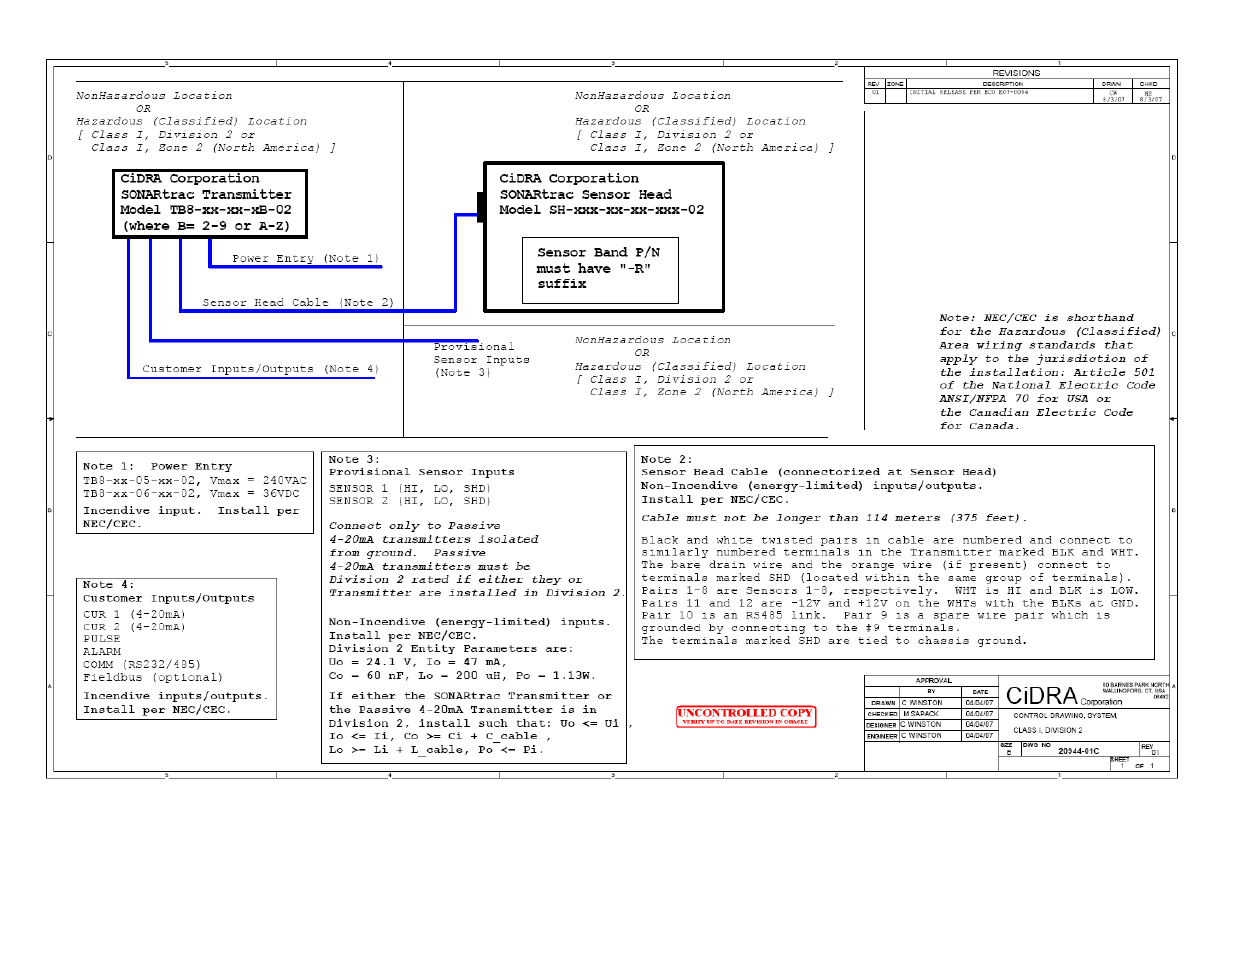Click the "CLASS I, DIVISION 2" subtitle
This screenshot has width=1235, height=954.
coord(1048,730)
